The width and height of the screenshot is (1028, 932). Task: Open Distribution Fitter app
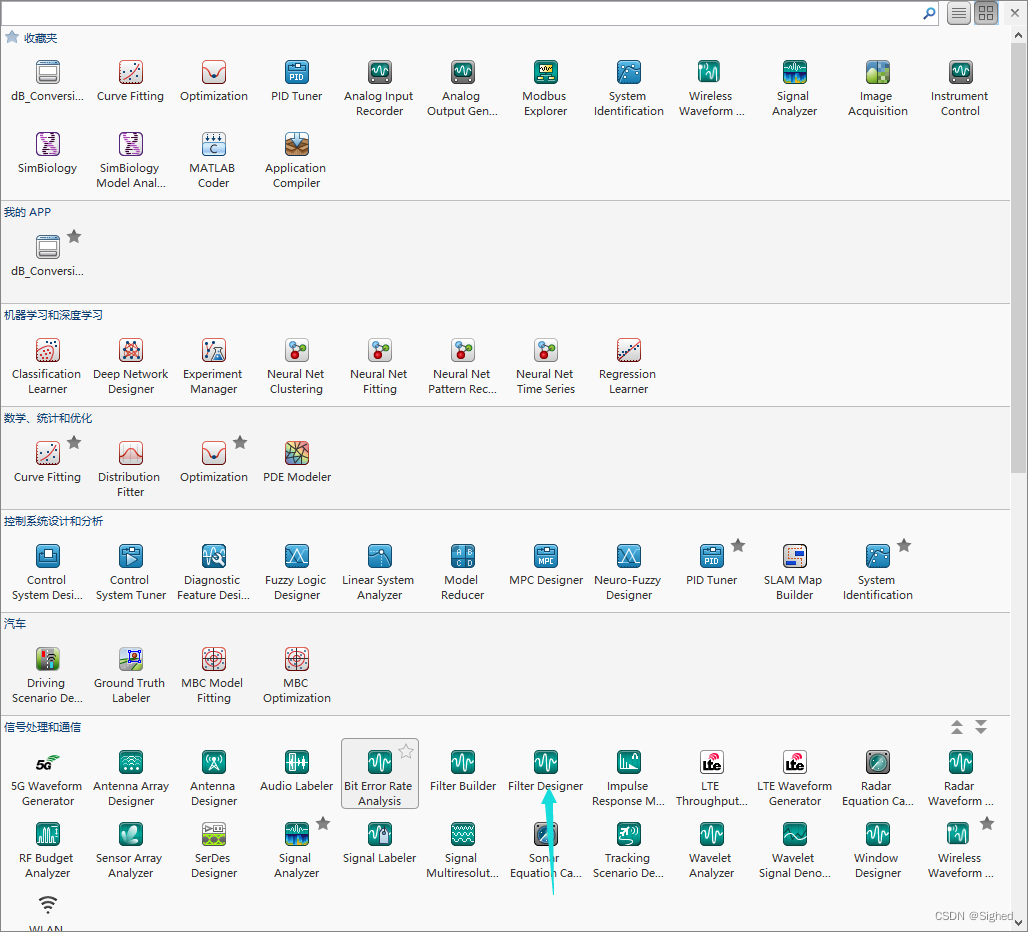pyautogui.click(x=130, y=469)
